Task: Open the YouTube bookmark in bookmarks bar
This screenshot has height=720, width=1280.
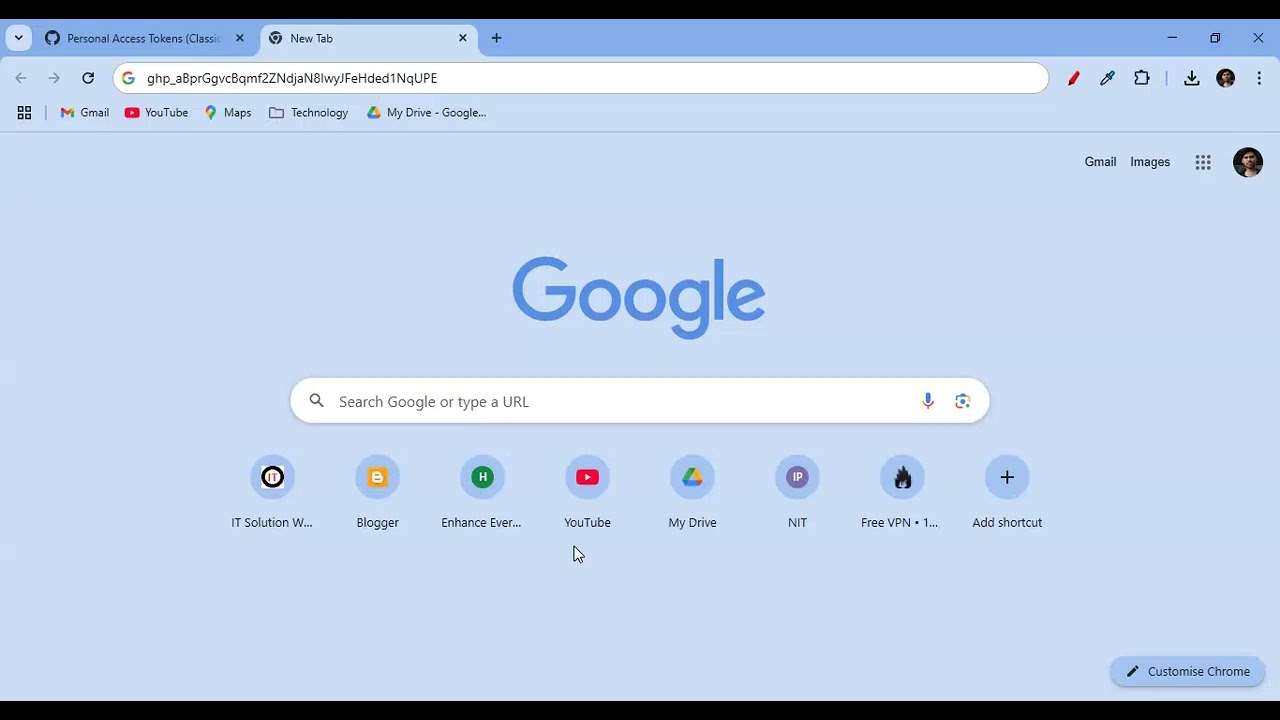Action: click(x=156, y=113)
